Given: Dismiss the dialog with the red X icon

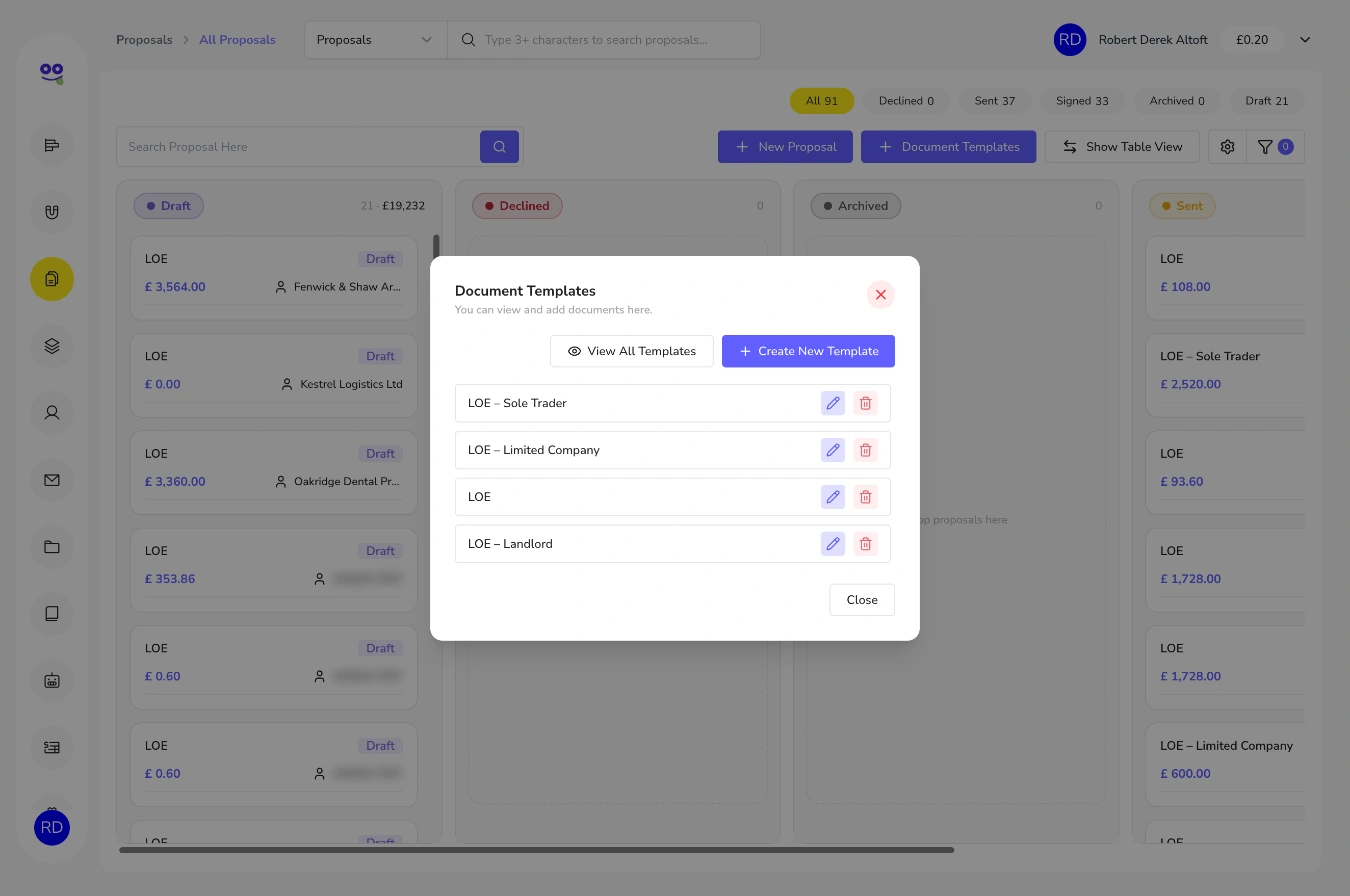Looking at the screenshot, I should coord(881,295).
